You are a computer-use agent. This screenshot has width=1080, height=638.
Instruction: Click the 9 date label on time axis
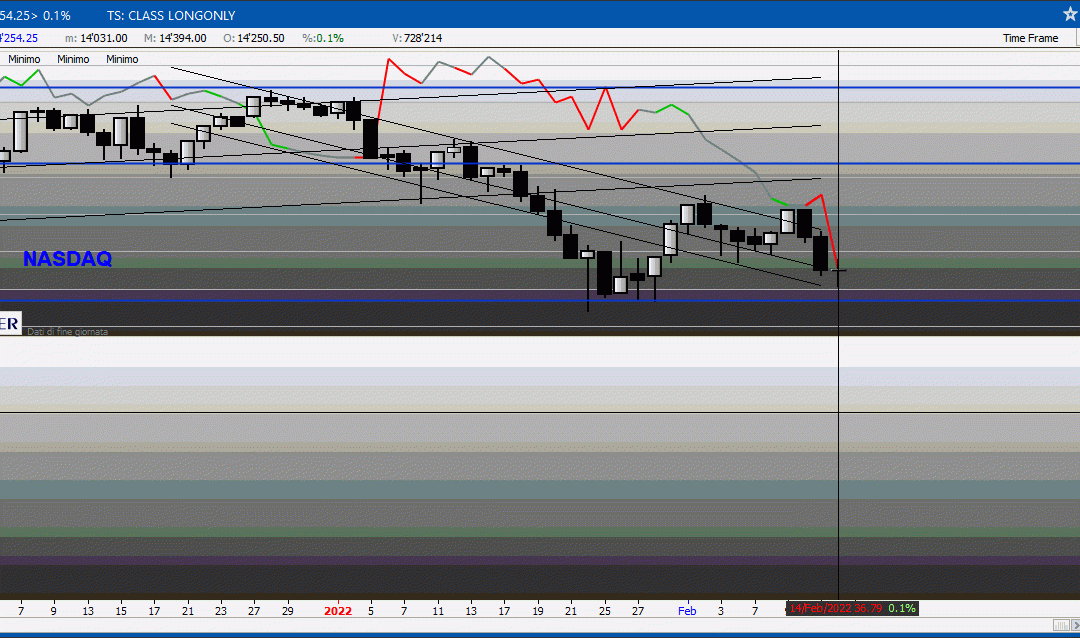click(54, 610)
